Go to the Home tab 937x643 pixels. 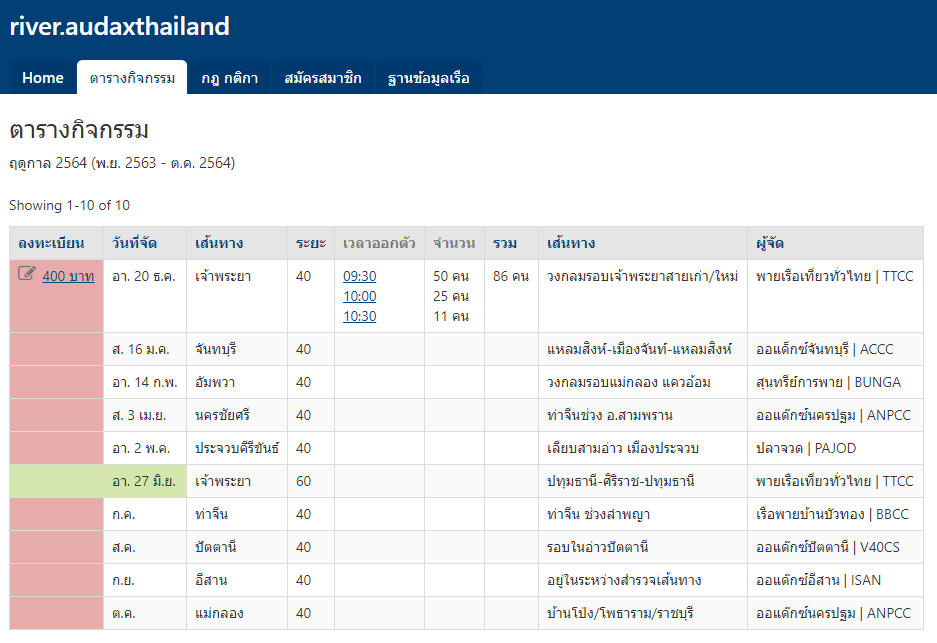pos(43,78)
